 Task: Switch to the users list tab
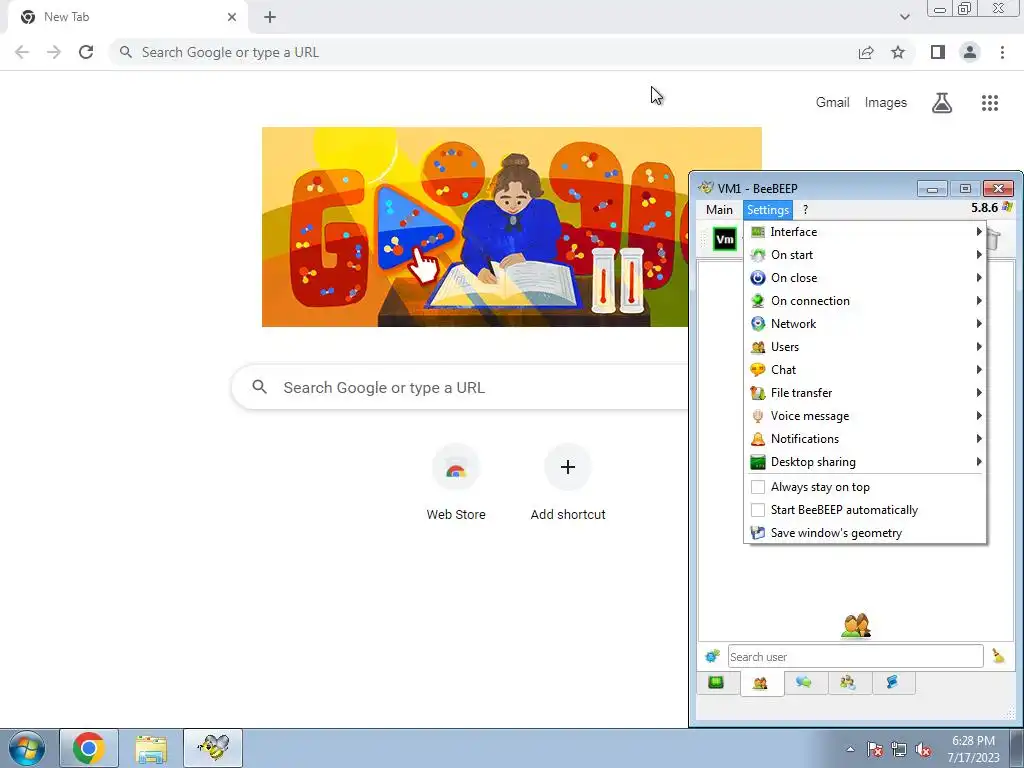(760, 684)
